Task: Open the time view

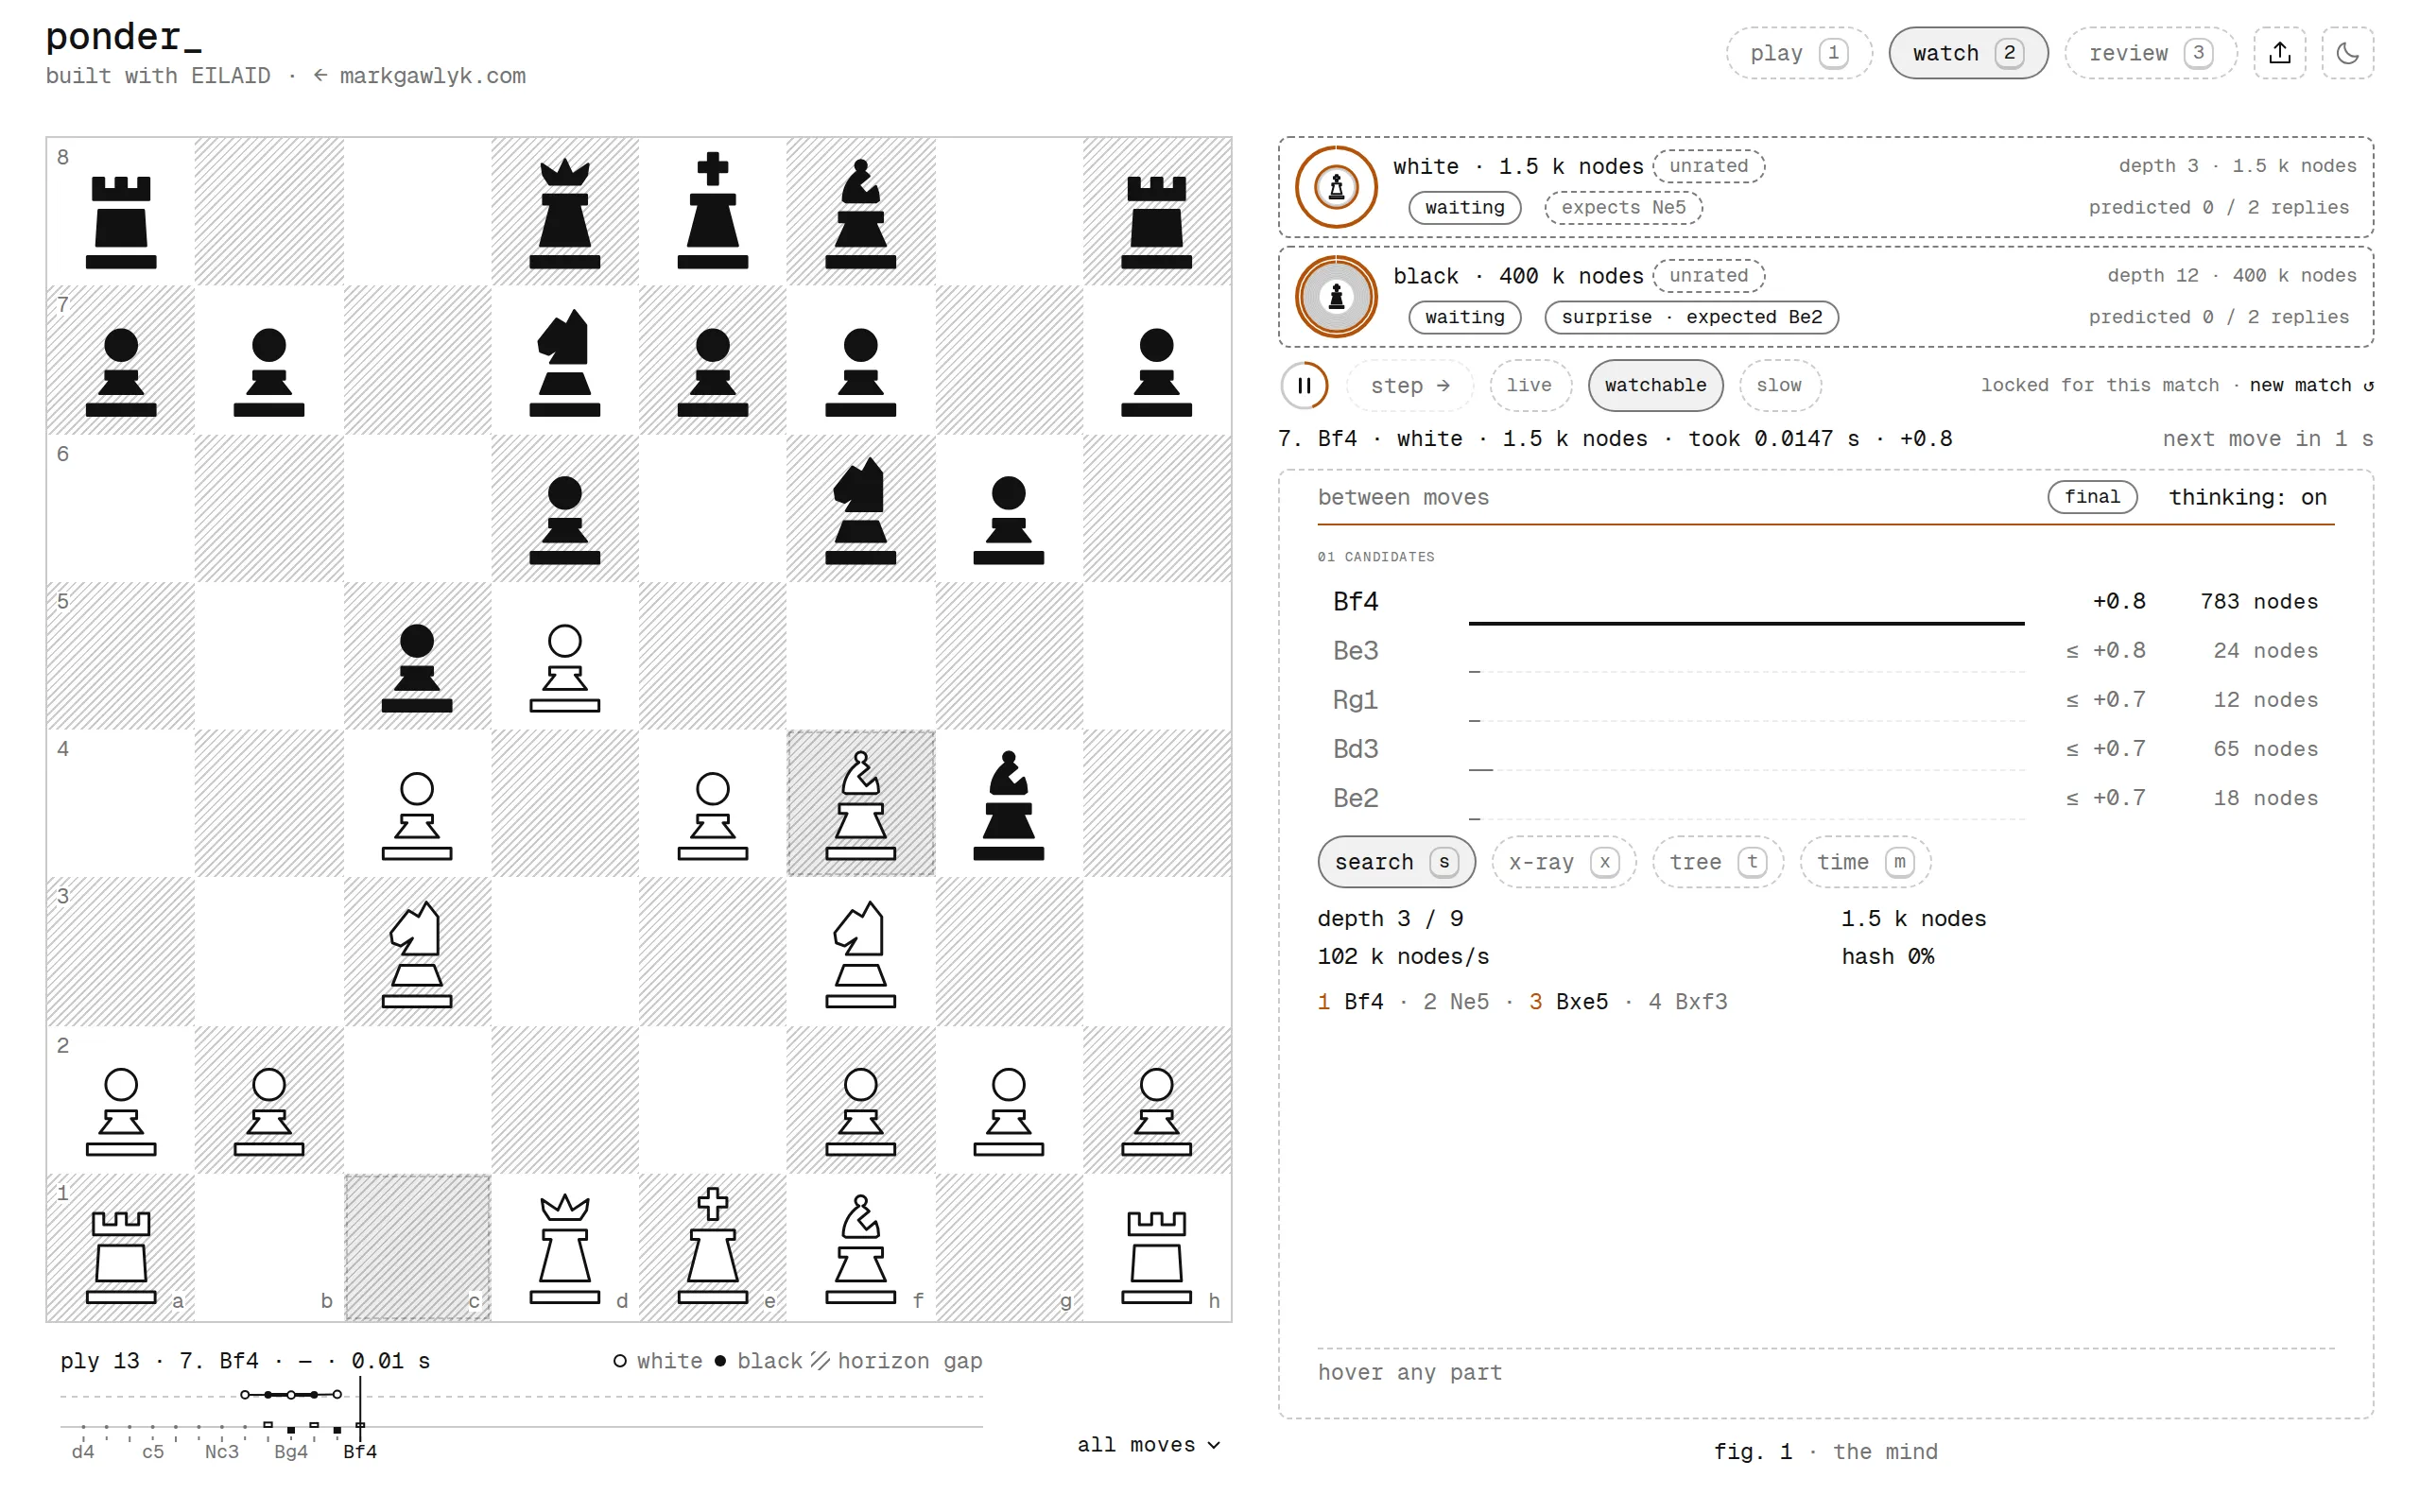Action: (x=1864, y=862)
